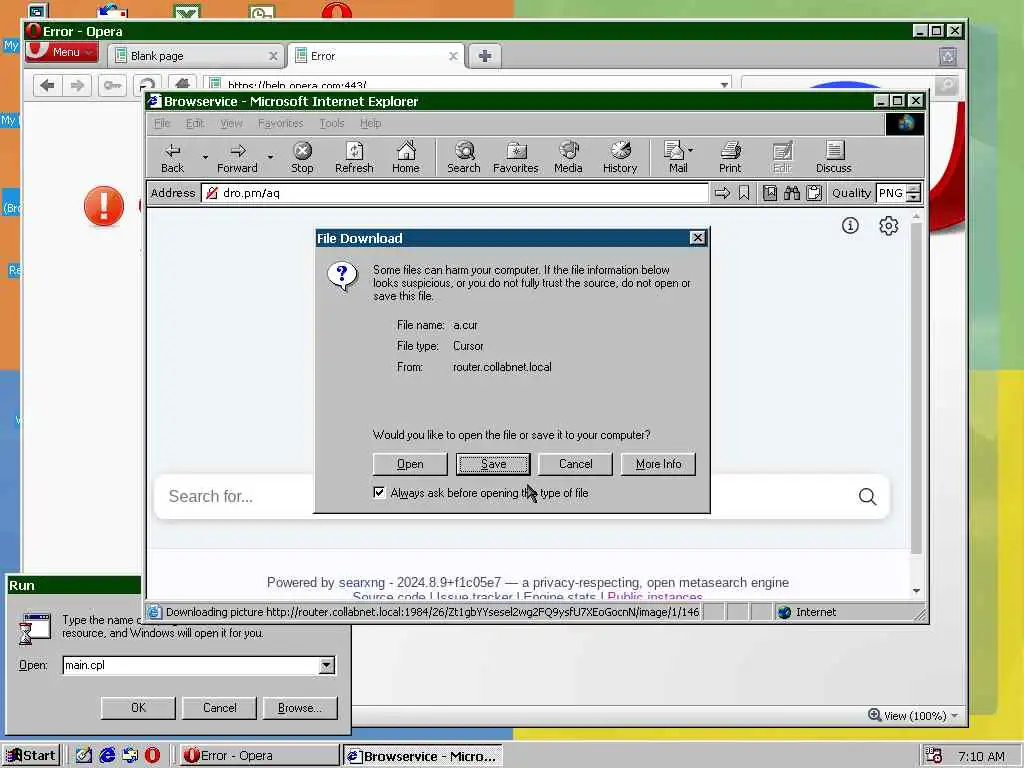
Task: Click the info circle icon on the page
Action: (850, 225)
